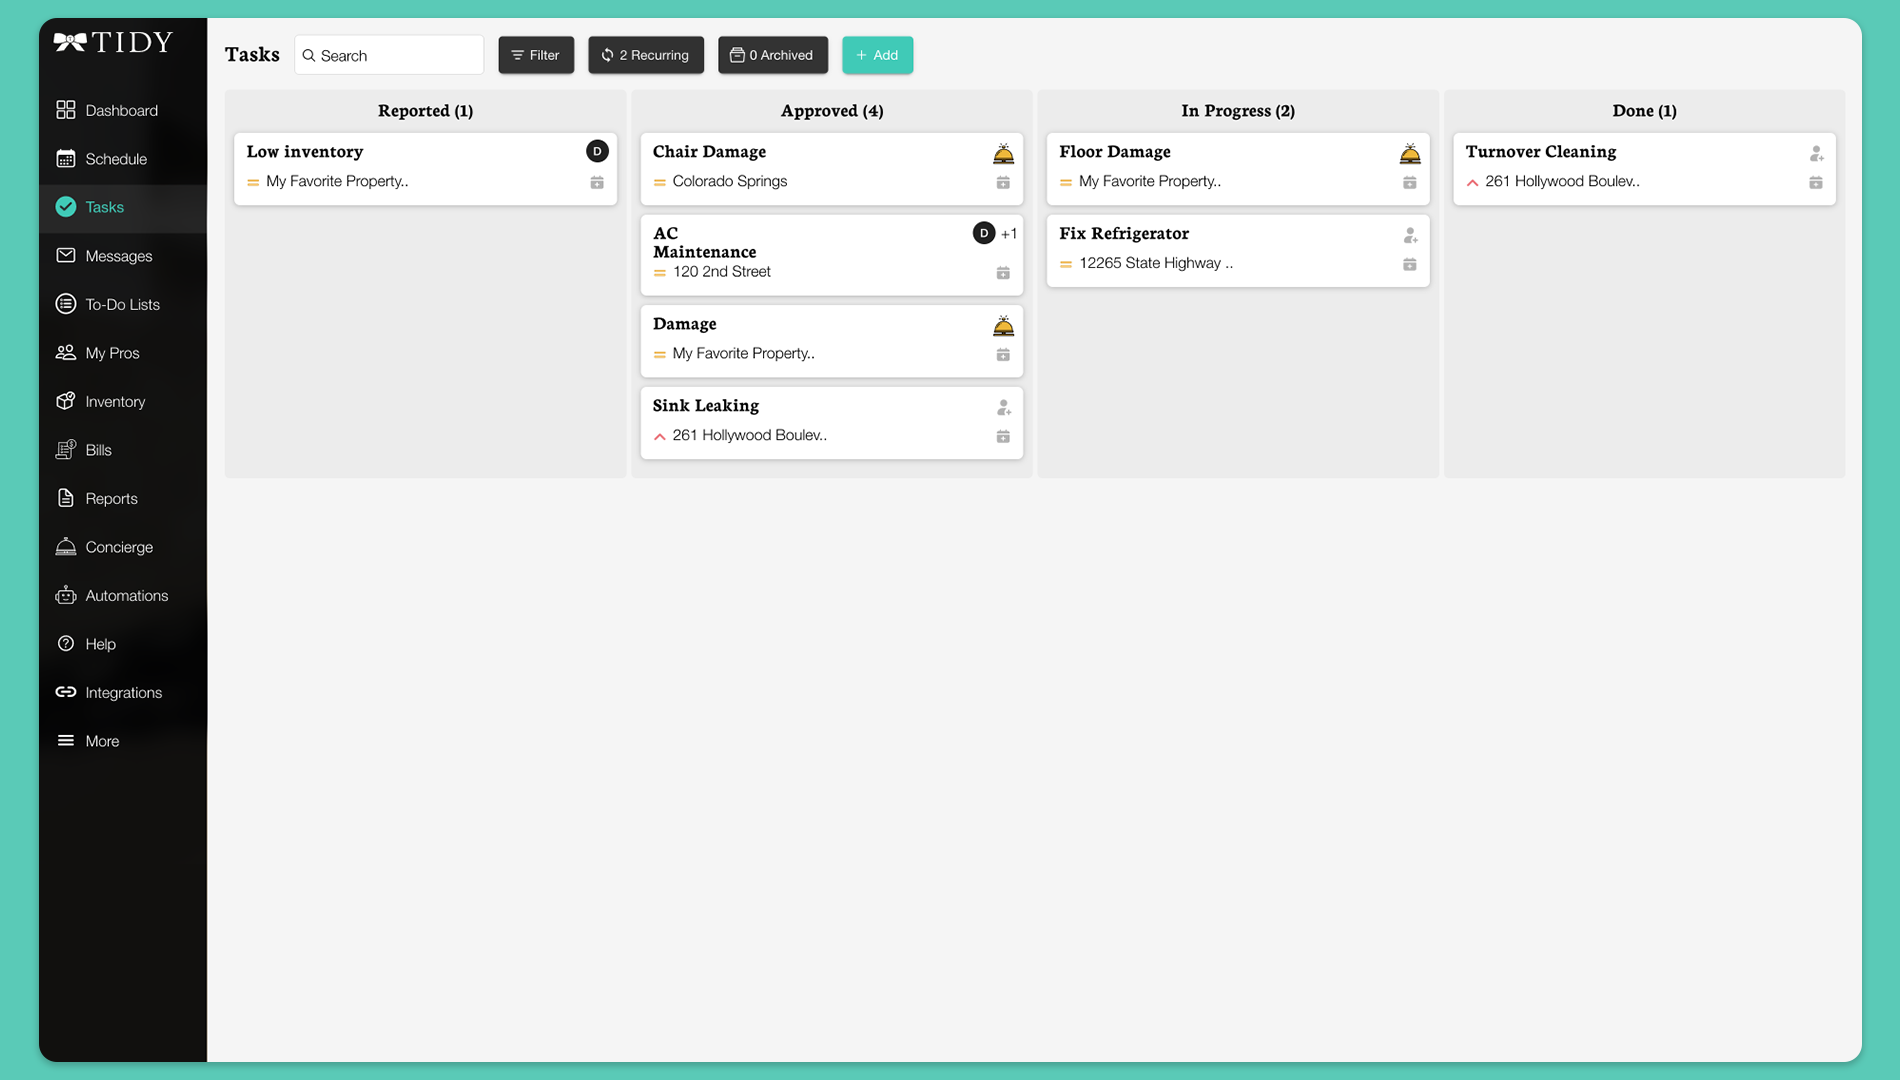Open the Filter options

pos(536,55)
